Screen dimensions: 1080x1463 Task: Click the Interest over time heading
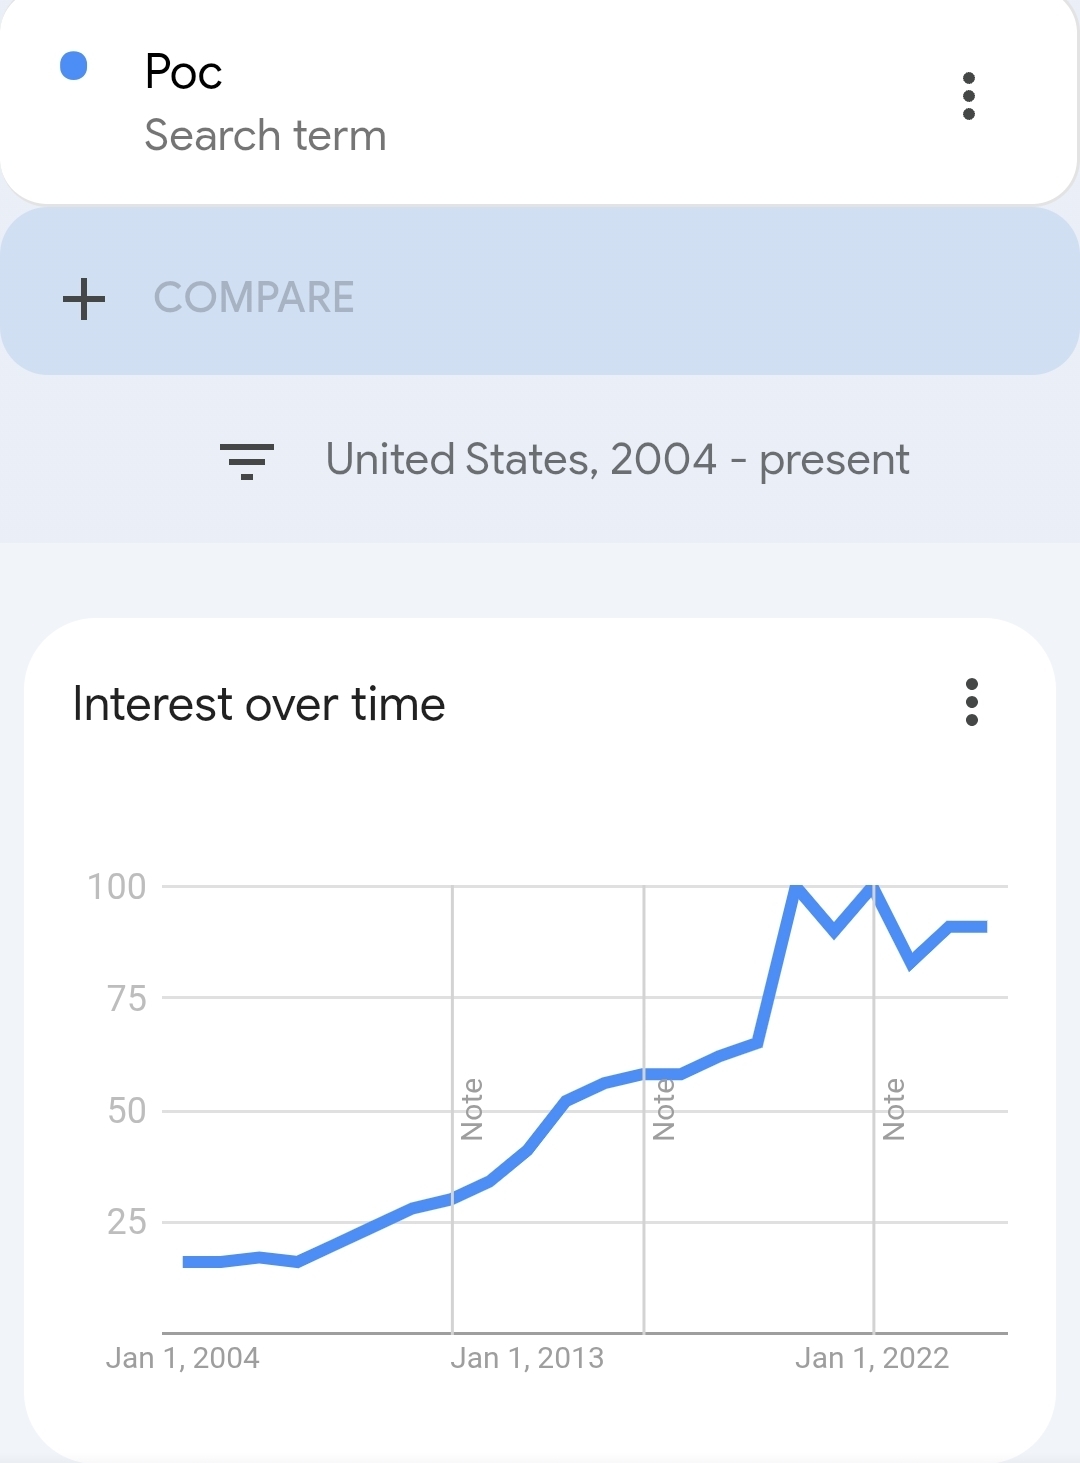click(x=259, y=704)
